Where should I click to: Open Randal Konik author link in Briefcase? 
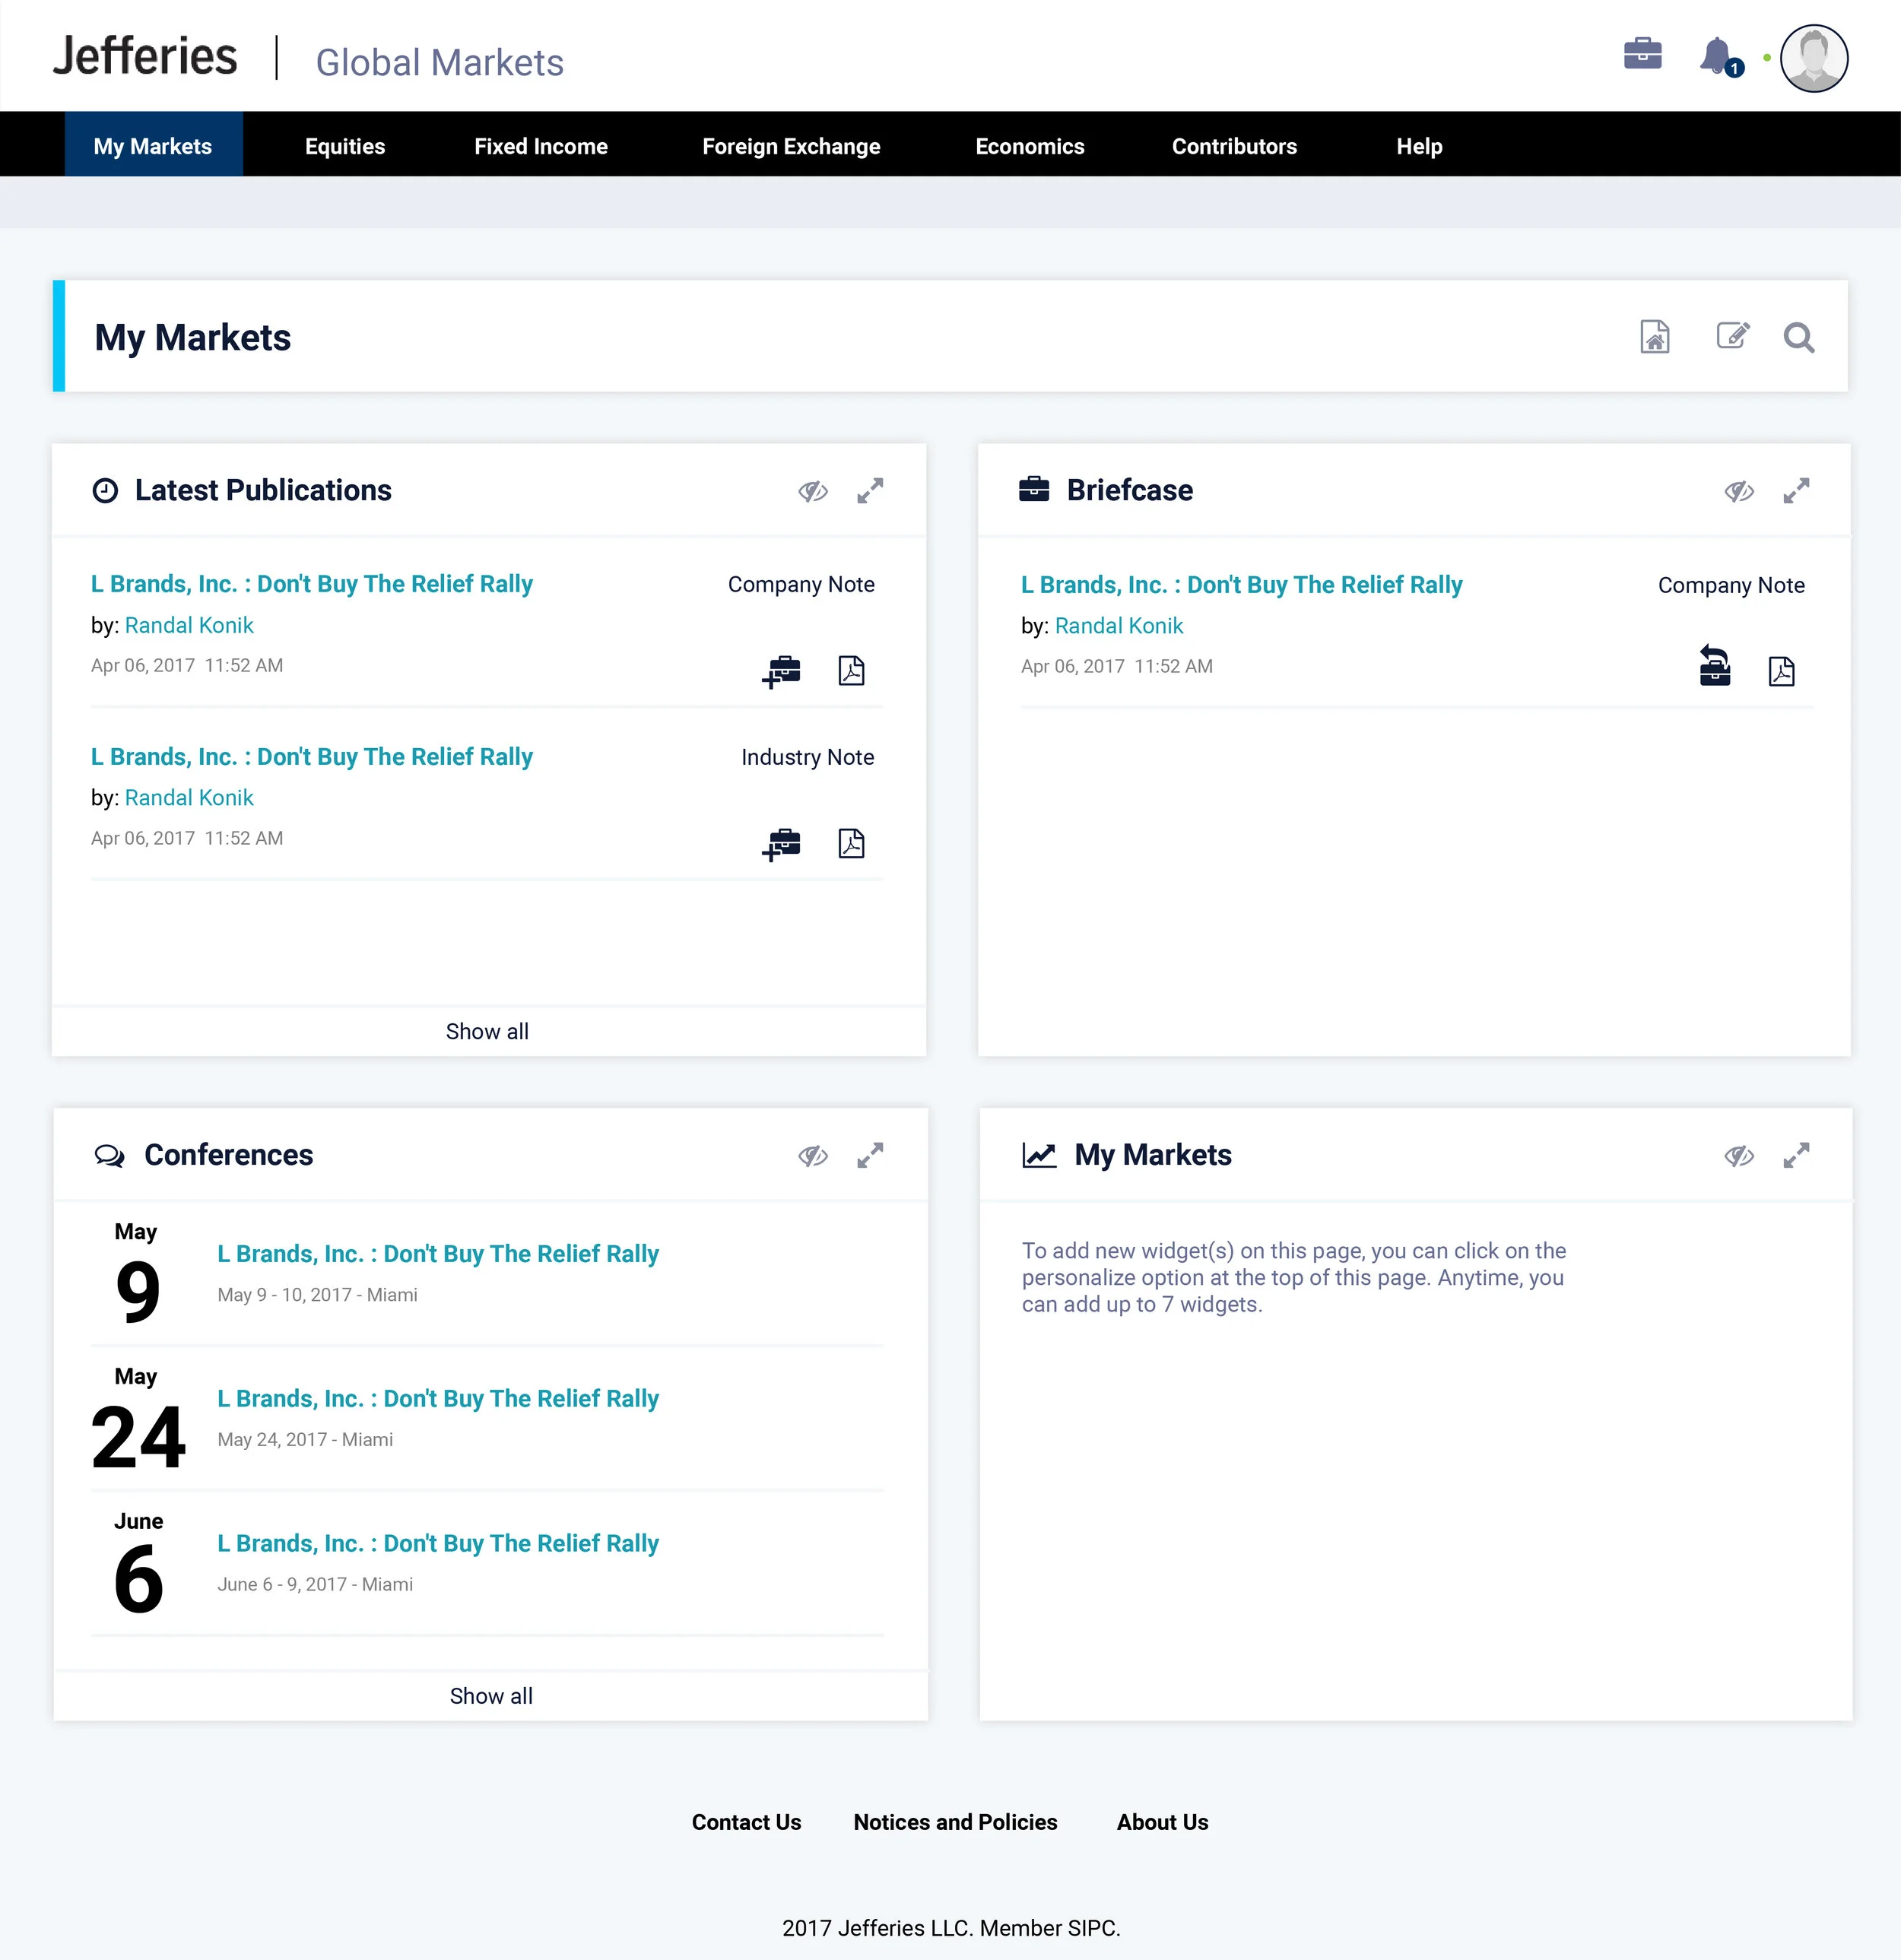(1118, 626)
